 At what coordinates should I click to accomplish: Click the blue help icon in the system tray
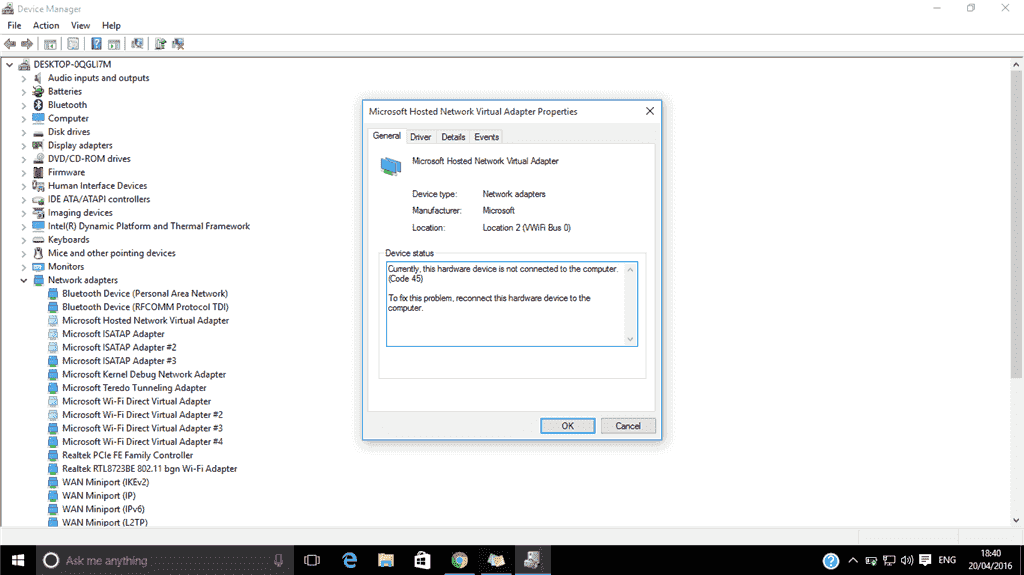tap(831, 561)
